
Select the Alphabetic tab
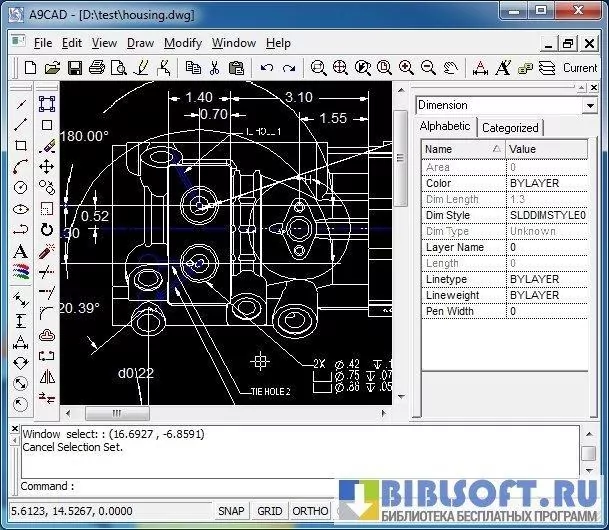(x=445, y=127)
